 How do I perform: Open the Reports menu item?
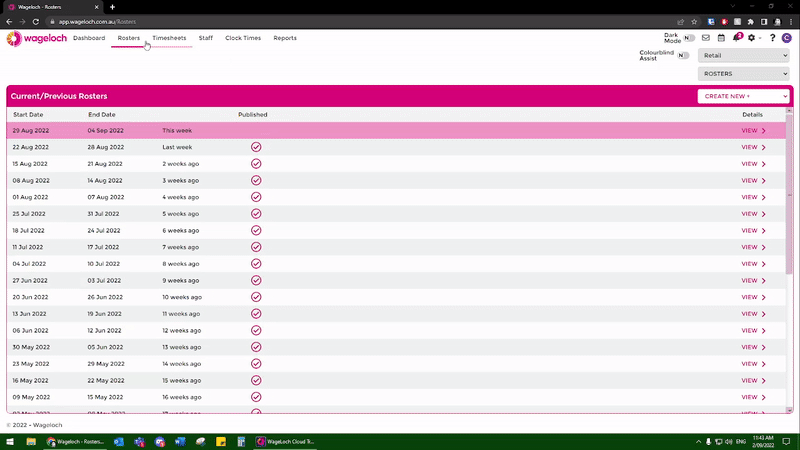(285, 38)
